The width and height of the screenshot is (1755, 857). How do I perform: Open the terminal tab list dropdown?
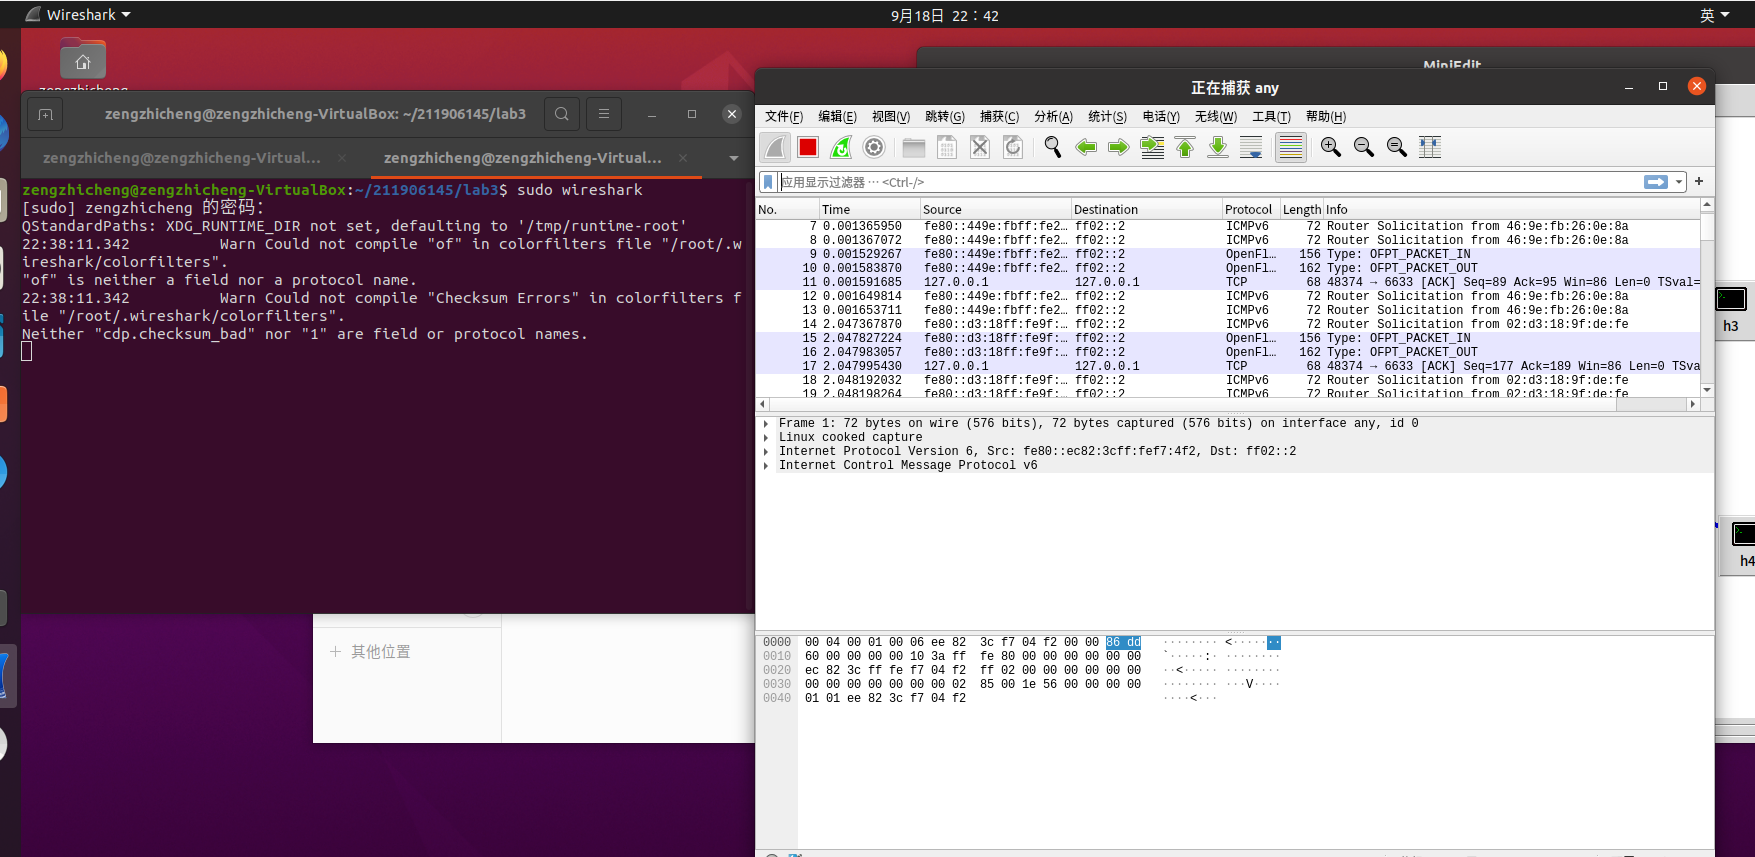734,158
